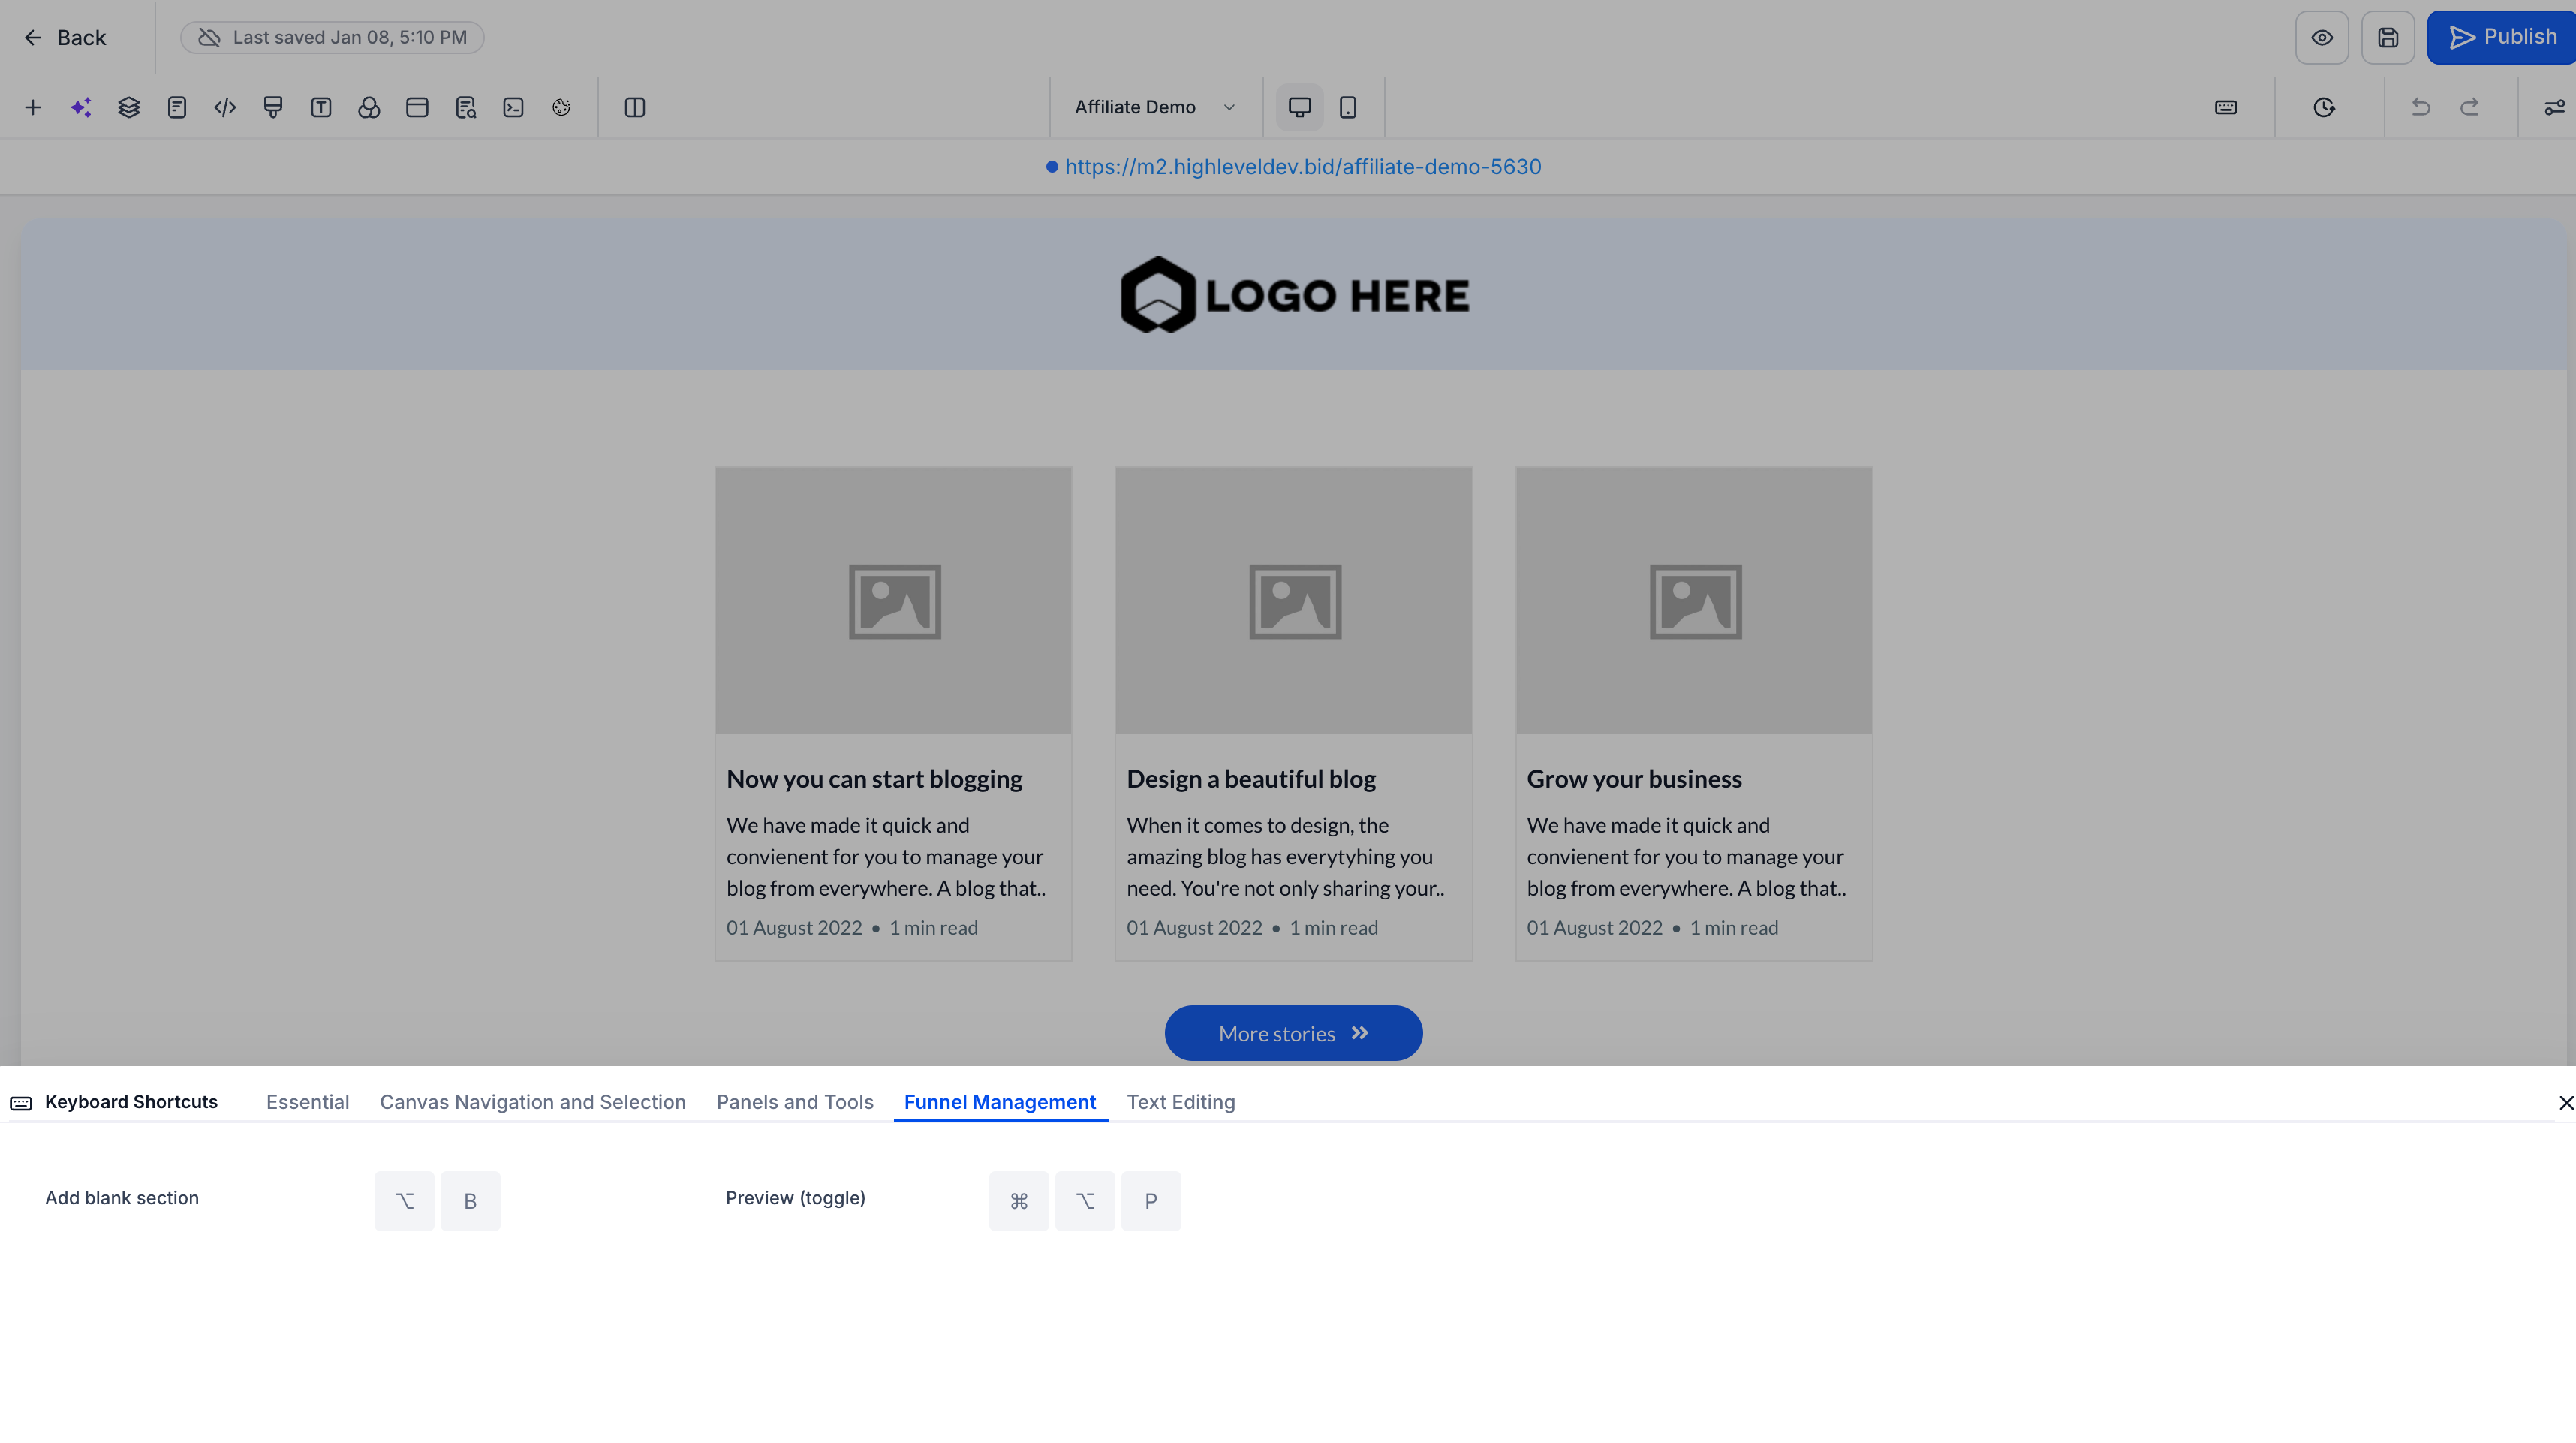Screen dimensions: 2576x1443
Task: Switch to mobile device view
Action: tap(1348, 107)
